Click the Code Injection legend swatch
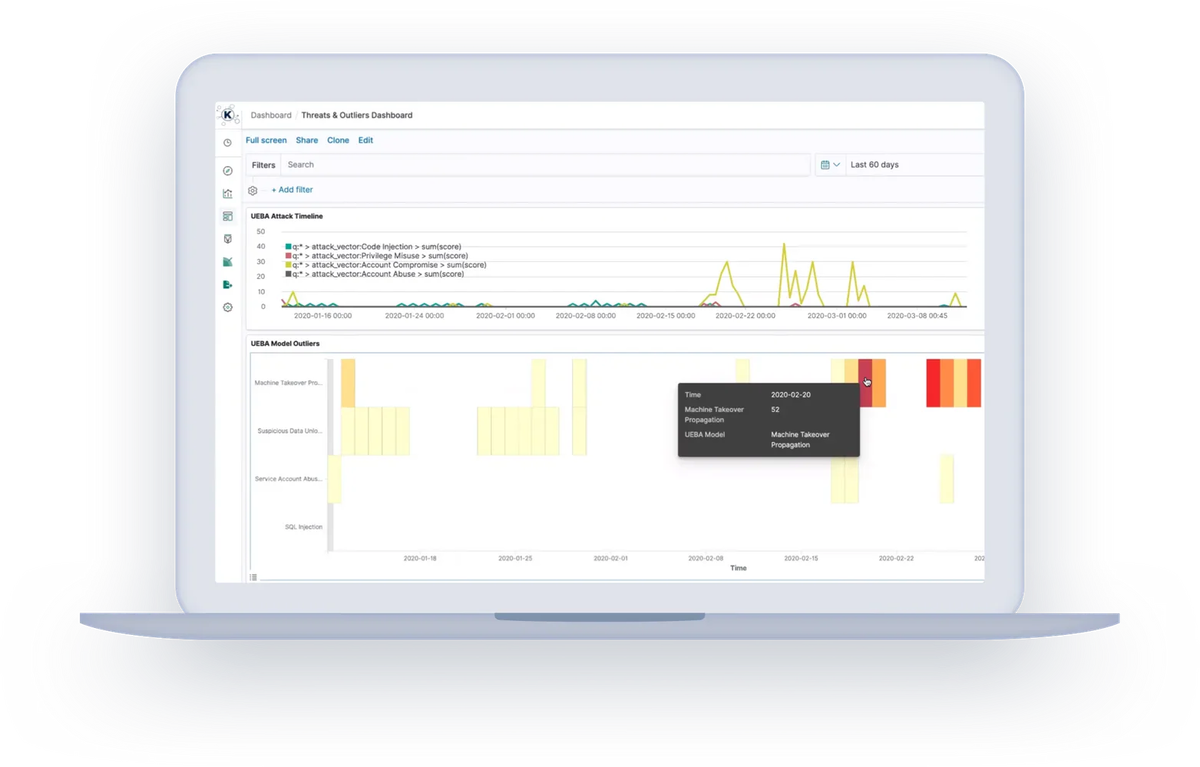 point(288,247)
